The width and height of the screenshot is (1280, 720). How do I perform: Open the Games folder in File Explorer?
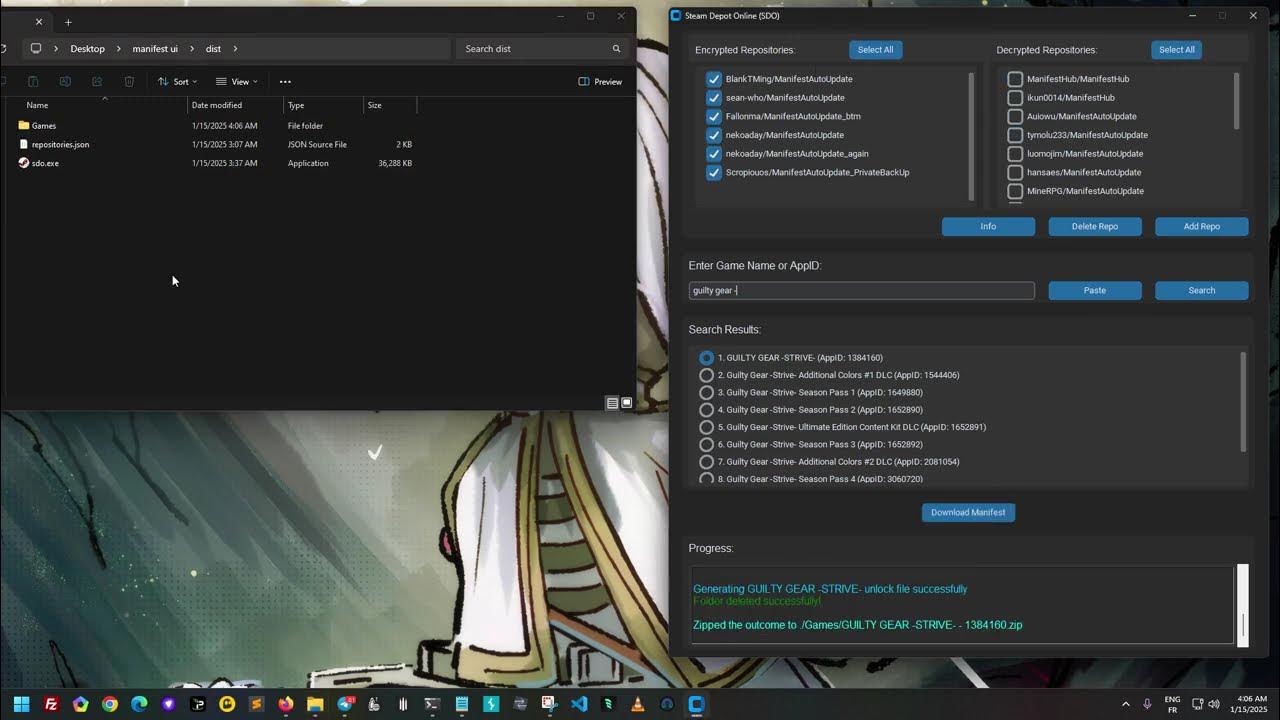click(43, 126)
